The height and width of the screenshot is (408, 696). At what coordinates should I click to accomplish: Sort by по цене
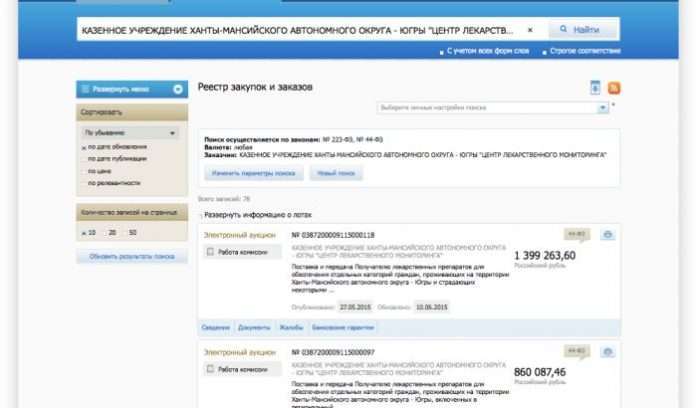[x=99, y=171]
